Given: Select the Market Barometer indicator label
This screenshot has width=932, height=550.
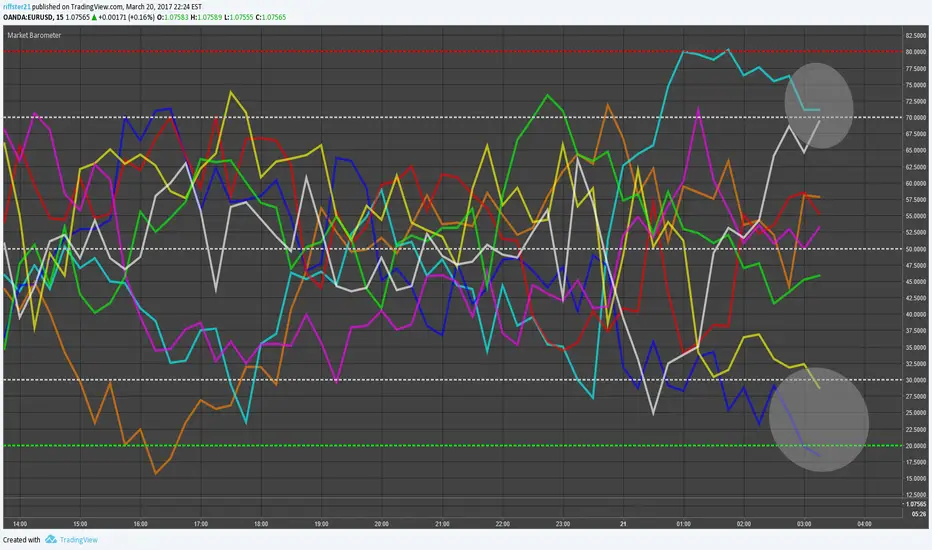Looking at the screenshot, I should coord(34,35).
